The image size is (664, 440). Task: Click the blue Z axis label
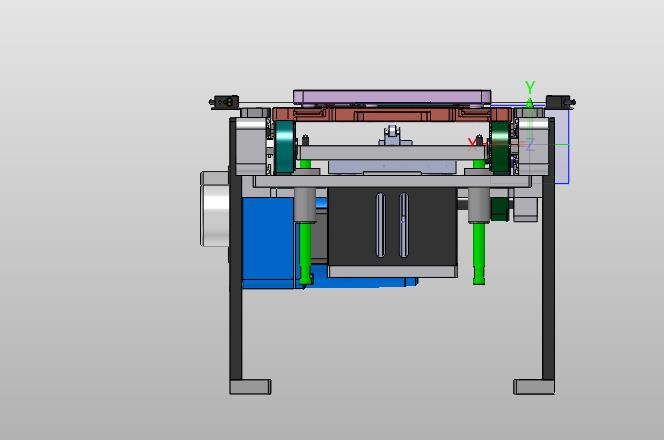pos(530,145)
